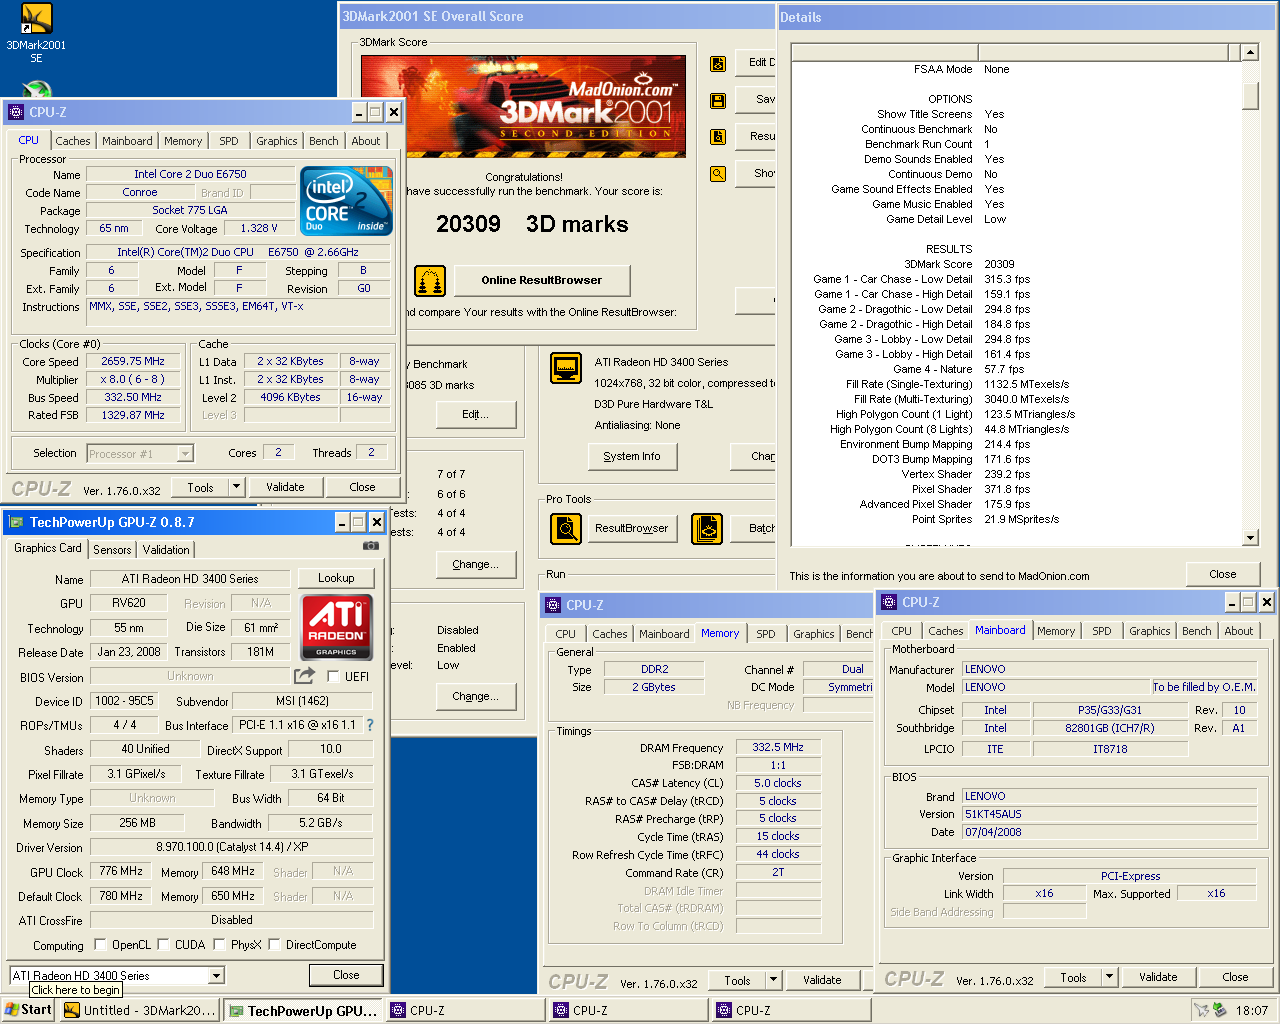Switch to Caches tab in CPU-Z CPU window
Image resolution: width=1280 pixels, height=1024 pixels.
point(73,141)
